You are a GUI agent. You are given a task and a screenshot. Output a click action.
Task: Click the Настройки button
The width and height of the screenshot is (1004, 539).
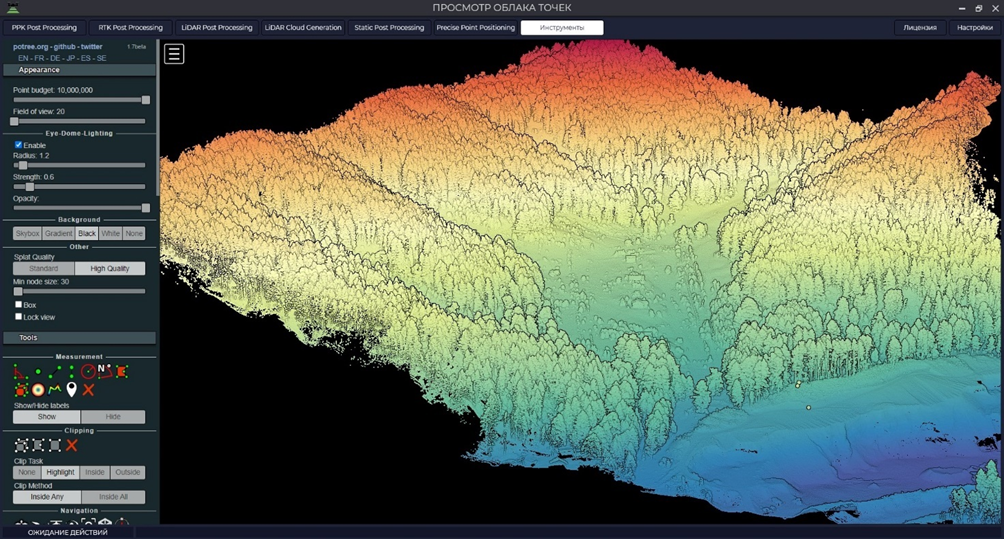pyautogui.click(x=975, y=28)
